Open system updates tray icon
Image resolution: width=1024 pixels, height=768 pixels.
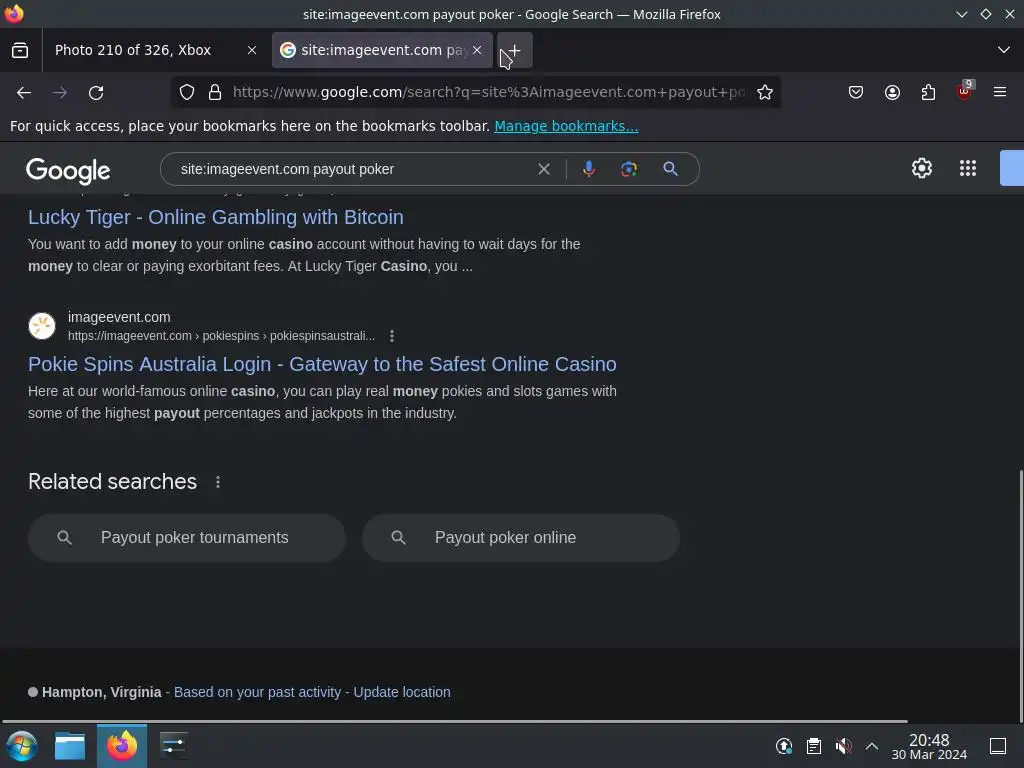pos(784,746)
